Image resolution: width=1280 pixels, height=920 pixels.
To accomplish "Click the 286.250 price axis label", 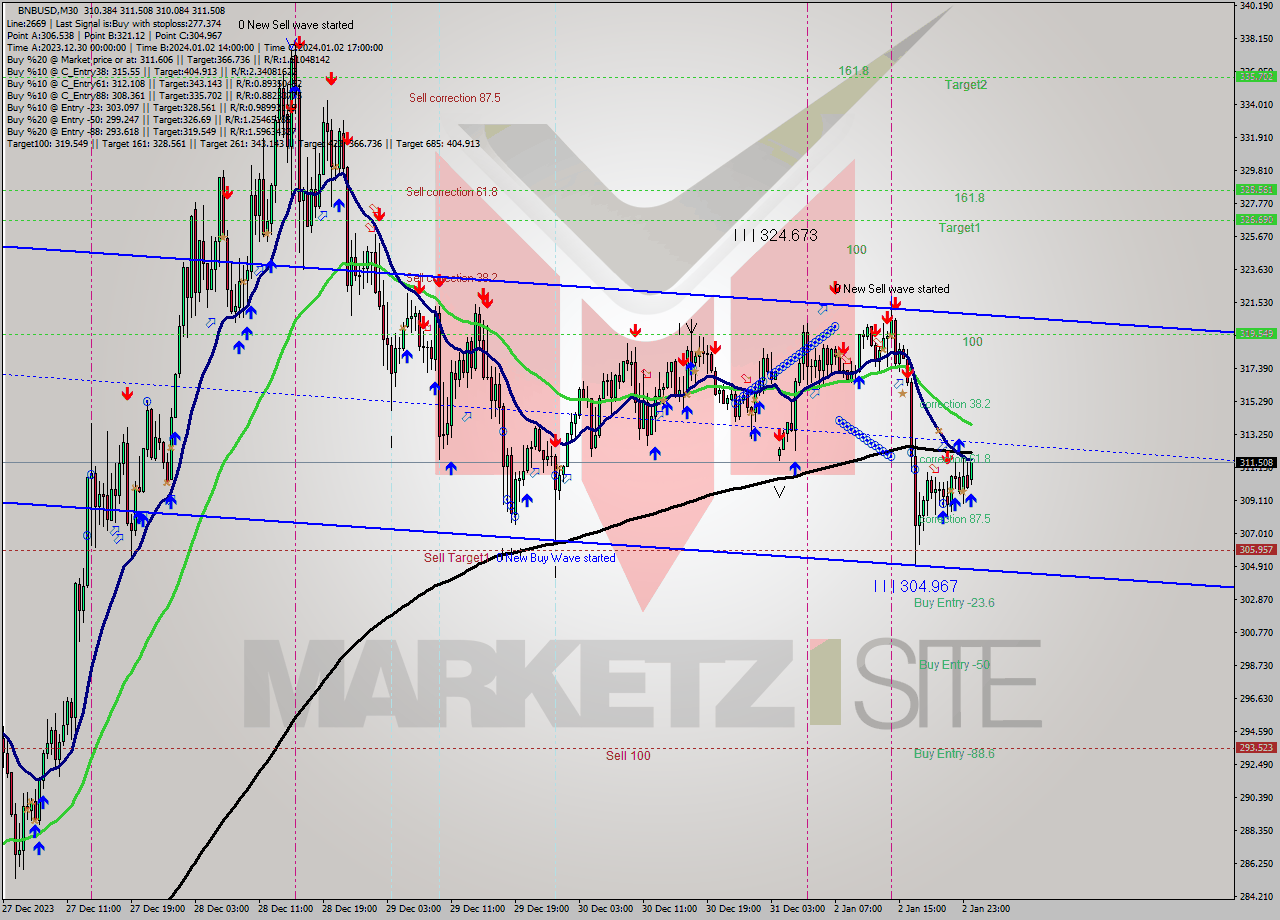I will point(1256,864).
